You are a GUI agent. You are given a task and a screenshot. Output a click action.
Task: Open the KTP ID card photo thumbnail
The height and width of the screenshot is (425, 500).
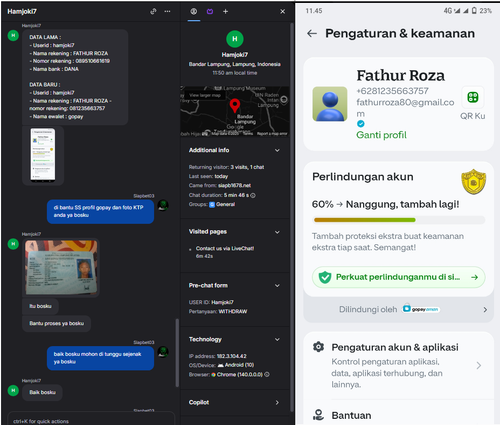[61, 267]
